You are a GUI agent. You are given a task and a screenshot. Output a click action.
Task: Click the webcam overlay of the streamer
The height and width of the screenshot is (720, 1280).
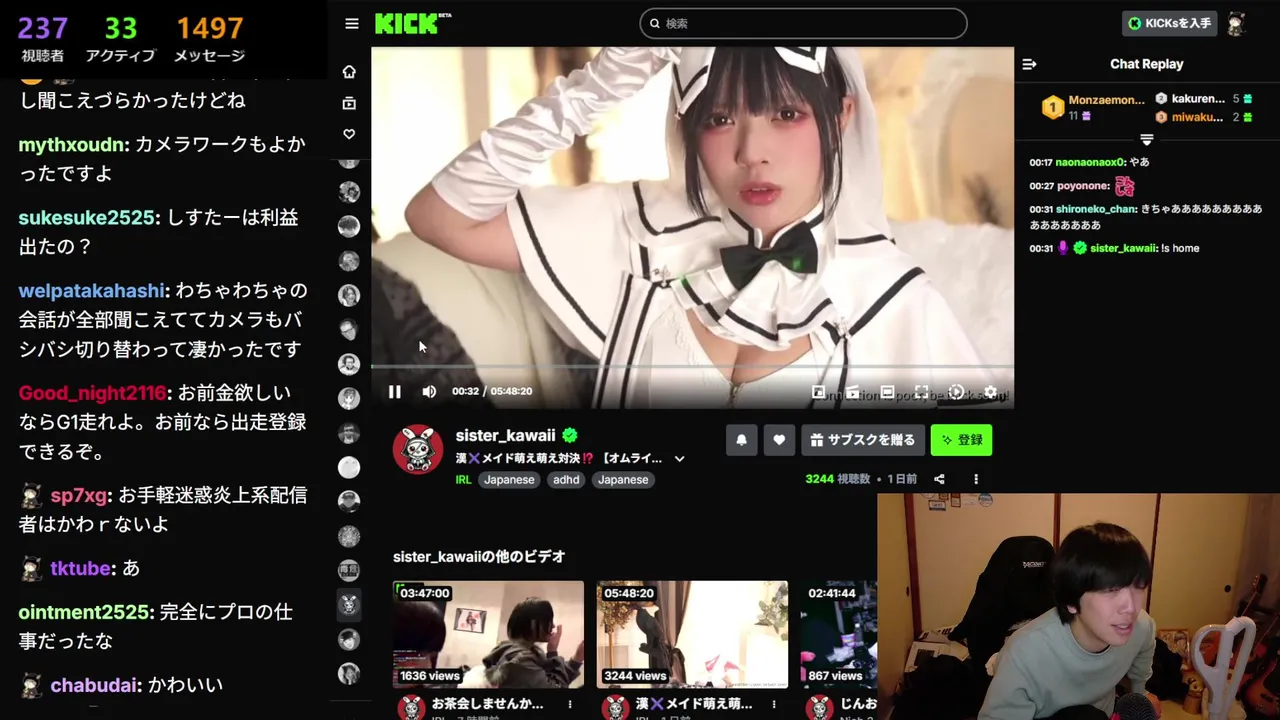point(1078,606)
